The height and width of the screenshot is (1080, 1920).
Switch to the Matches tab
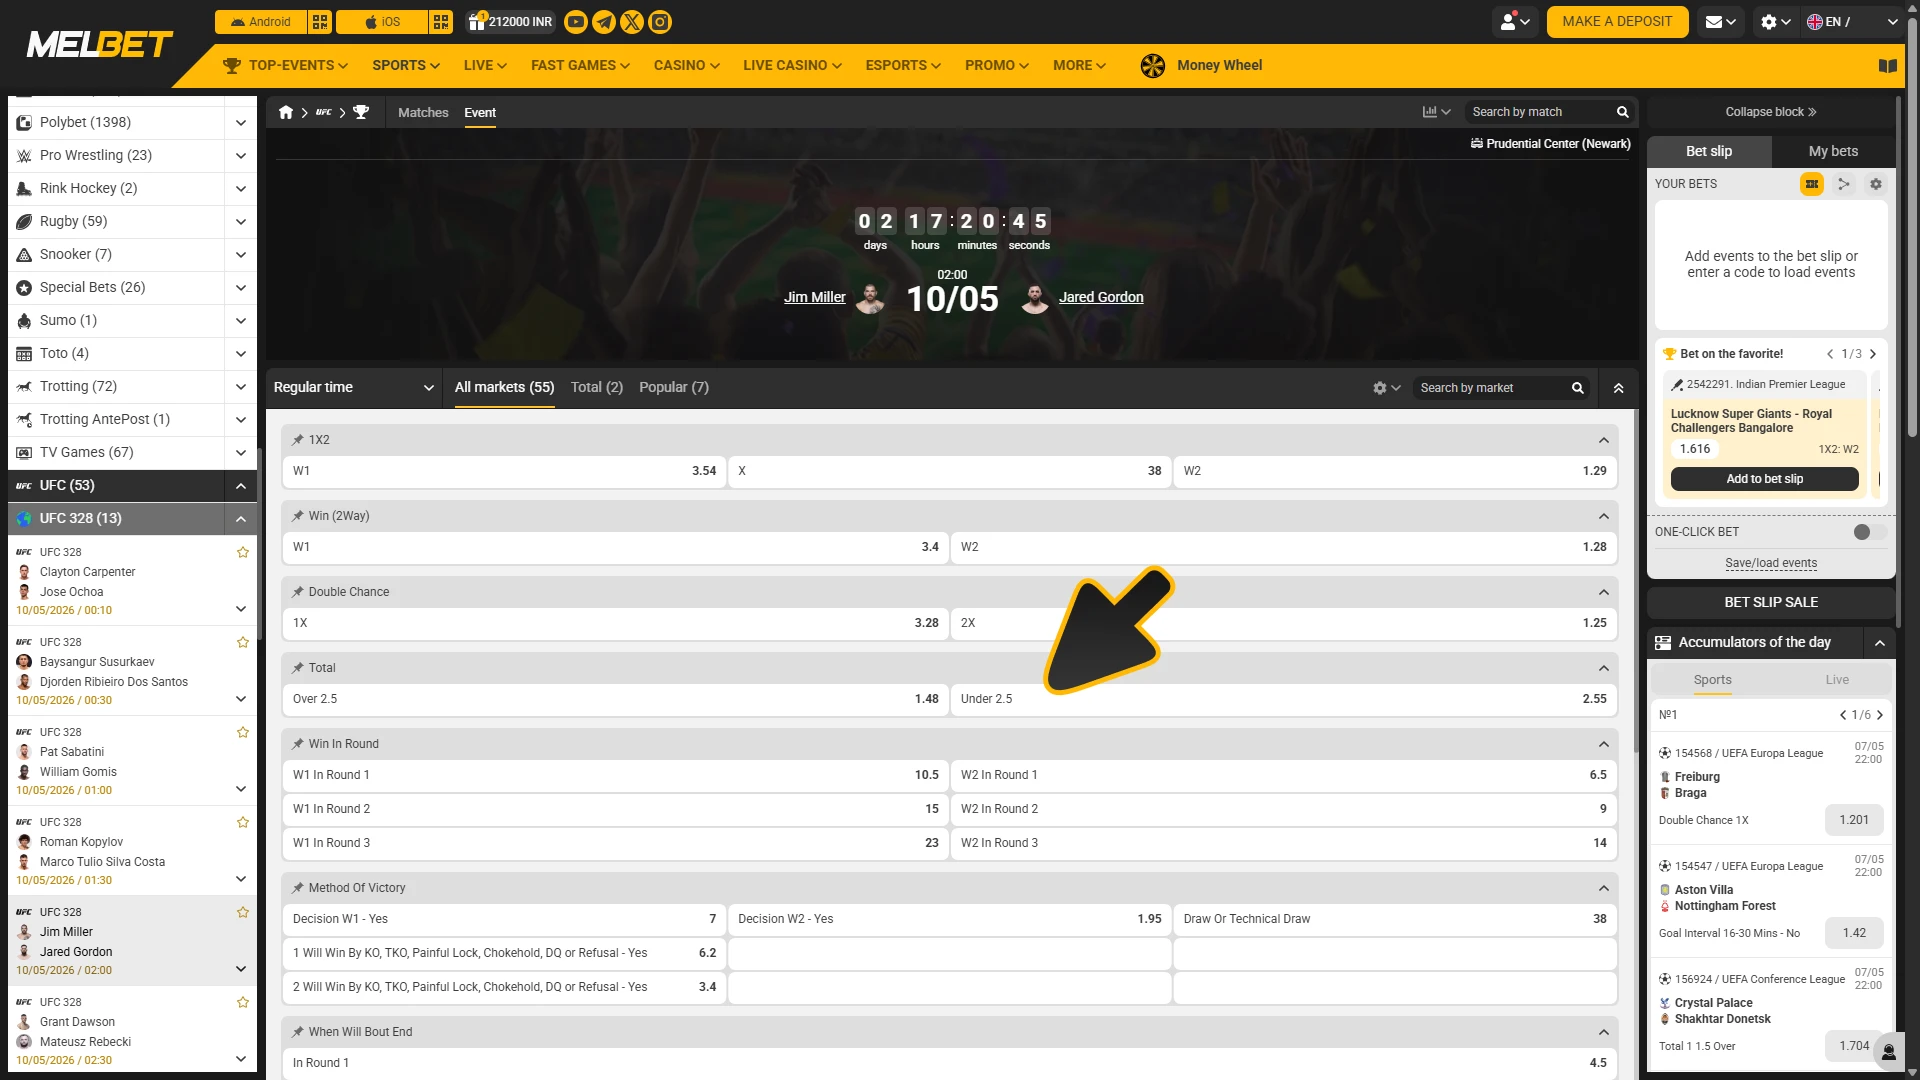click(423, 113)
